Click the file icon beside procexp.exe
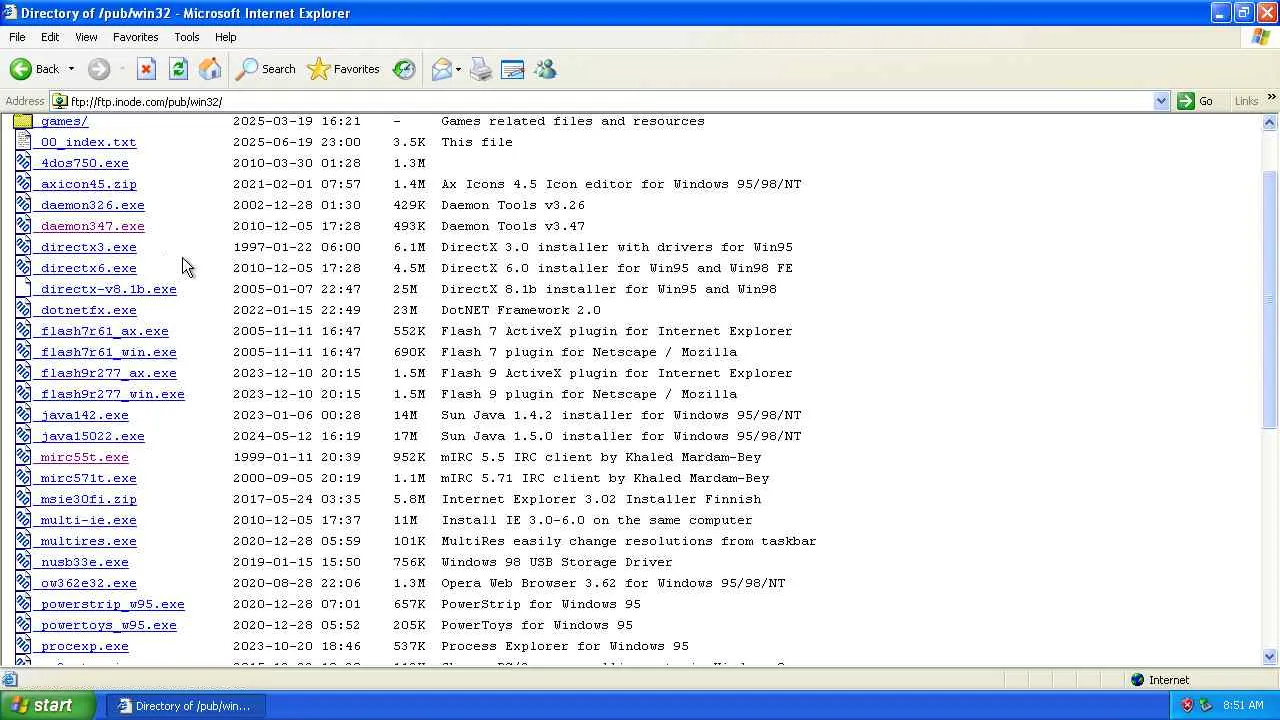Screen dimensions: 1280x720 [23, 646]
